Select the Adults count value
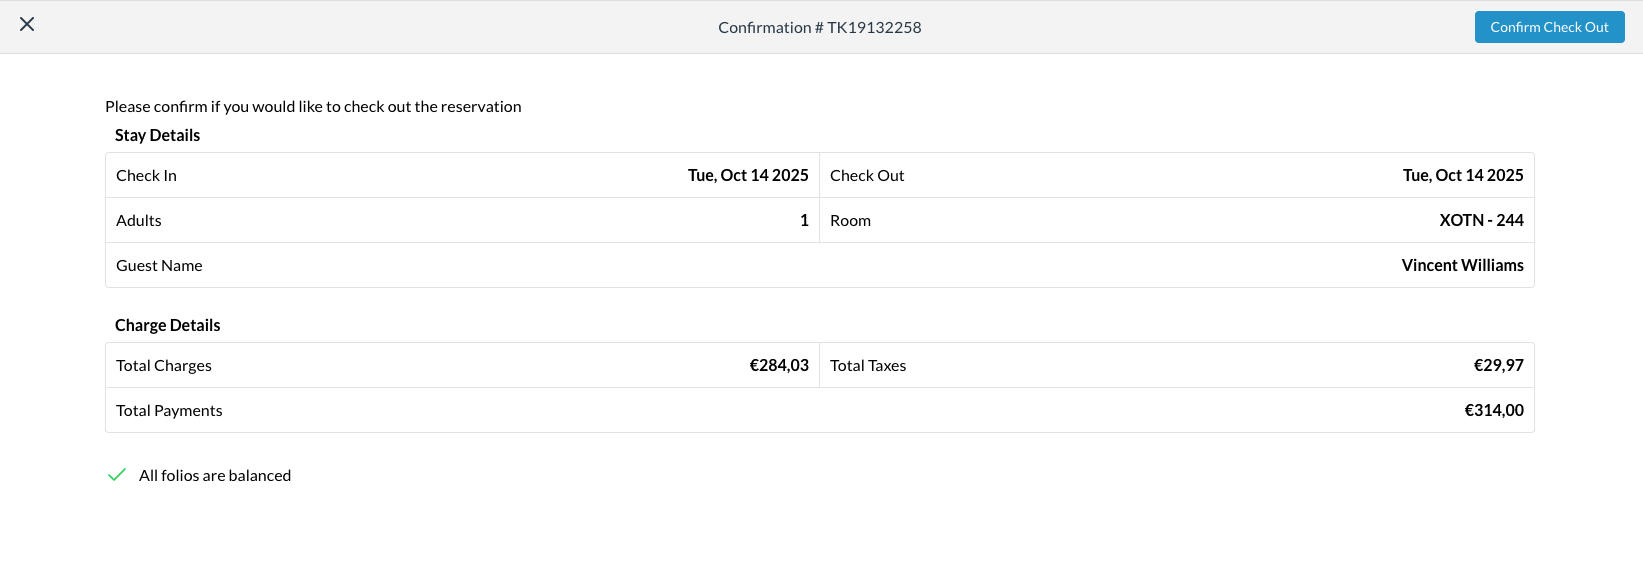Screen dimensions: 1643x581 (804, 220)
